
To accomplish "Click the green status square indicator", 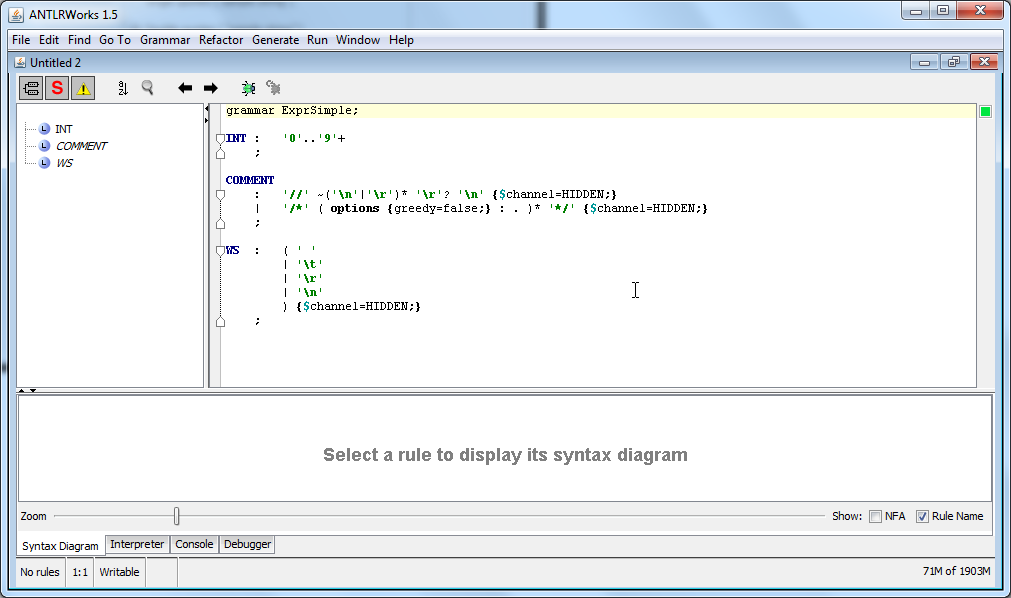I will (985, 111).
